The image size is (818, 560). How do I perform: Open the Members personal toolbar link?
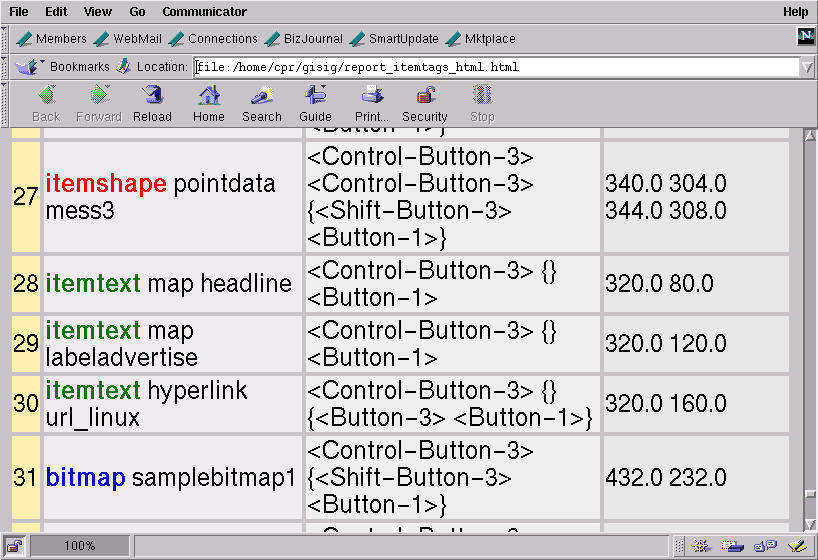(x=52, y=39)
